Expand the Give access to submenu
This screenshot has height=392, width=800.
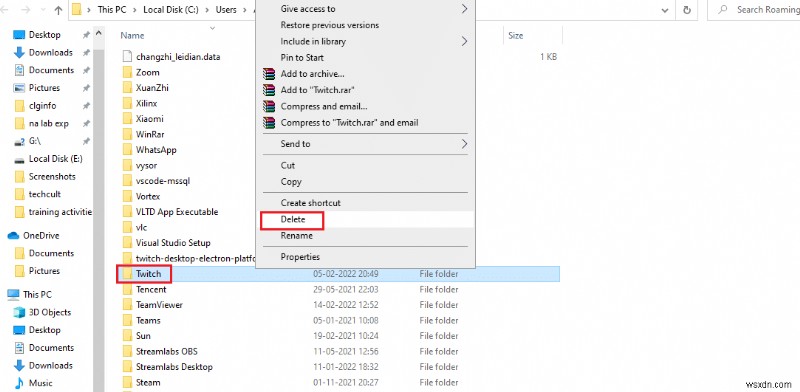coord(365,9)
